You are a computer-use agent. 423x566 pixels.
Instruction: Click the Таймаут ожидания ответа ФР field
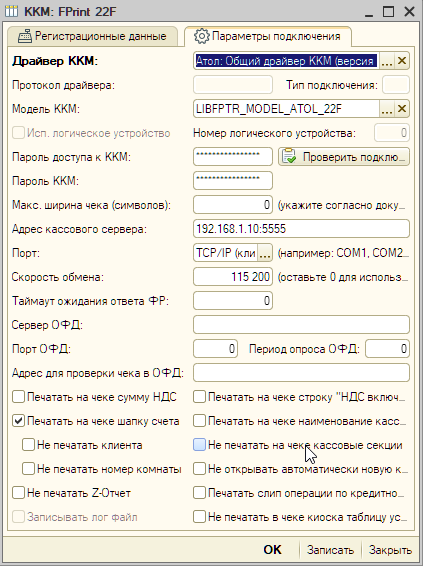click(233, 301)
